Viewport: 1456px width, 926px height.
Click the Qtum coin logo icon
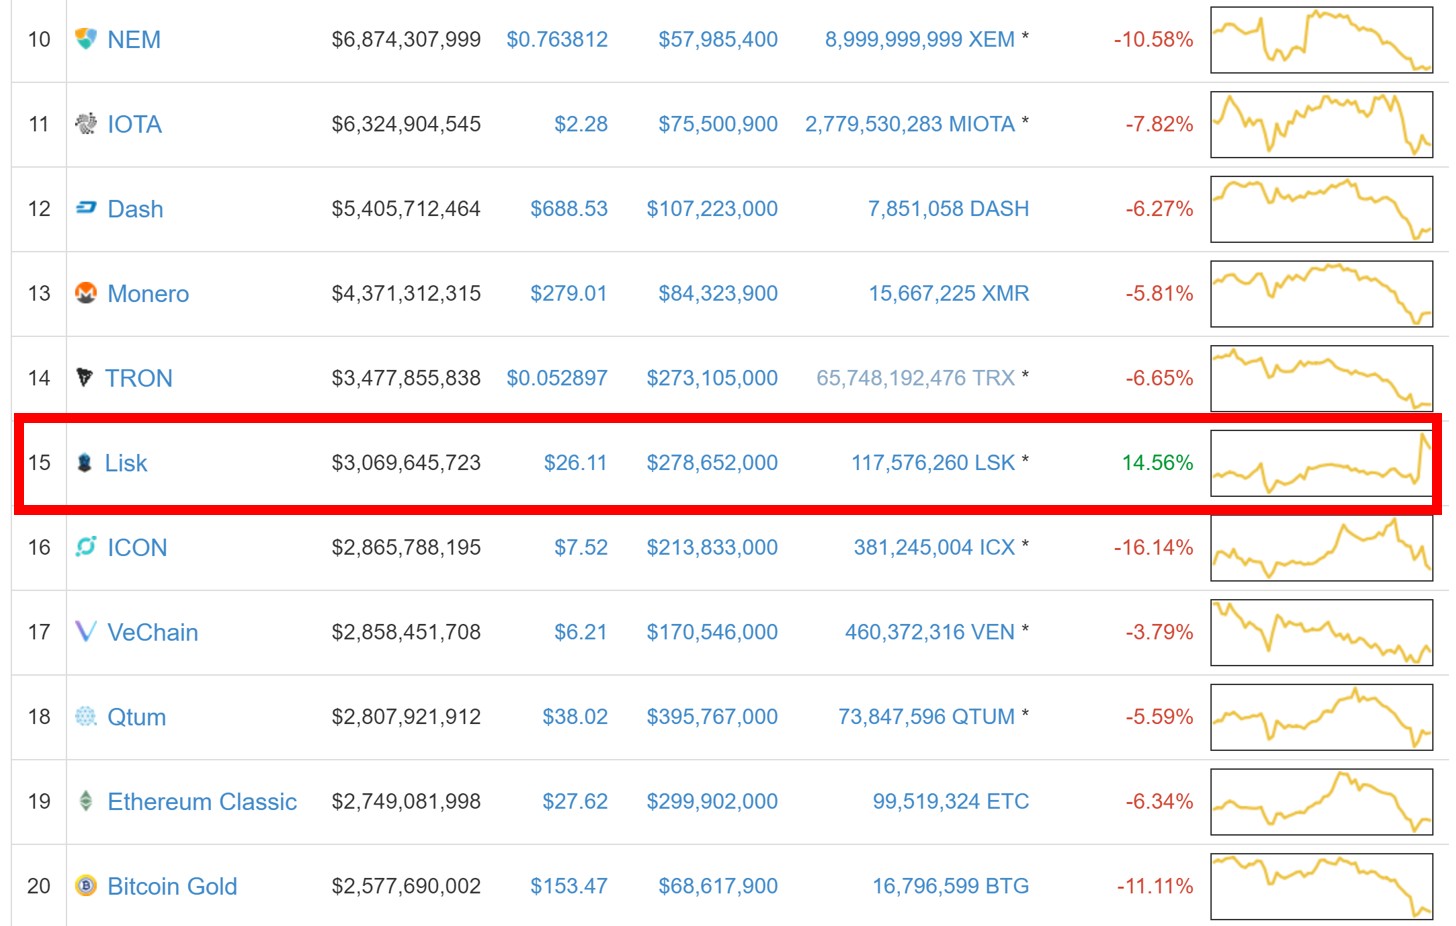[86, 717]
